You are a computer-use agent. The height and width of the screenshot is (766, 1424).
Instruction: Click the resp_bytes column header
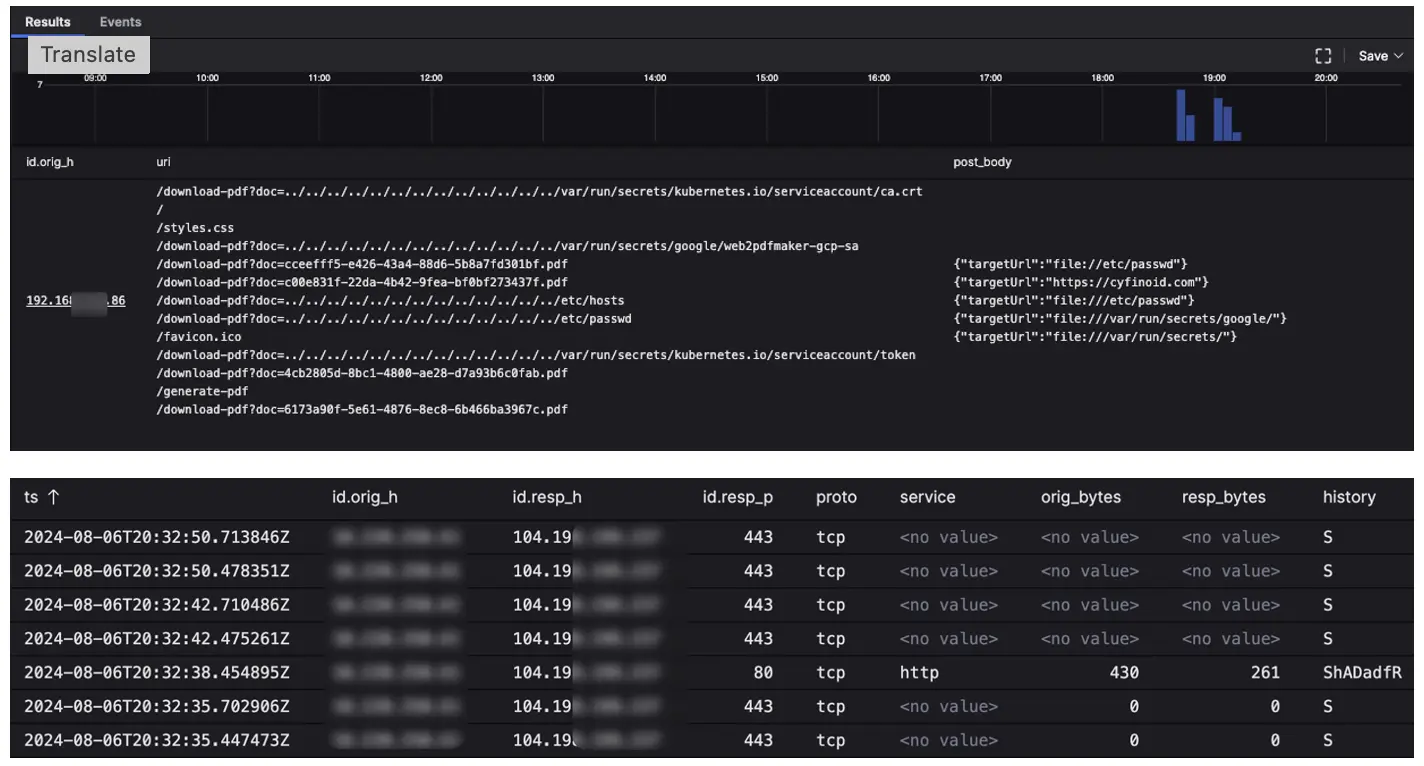(1223, 497)
